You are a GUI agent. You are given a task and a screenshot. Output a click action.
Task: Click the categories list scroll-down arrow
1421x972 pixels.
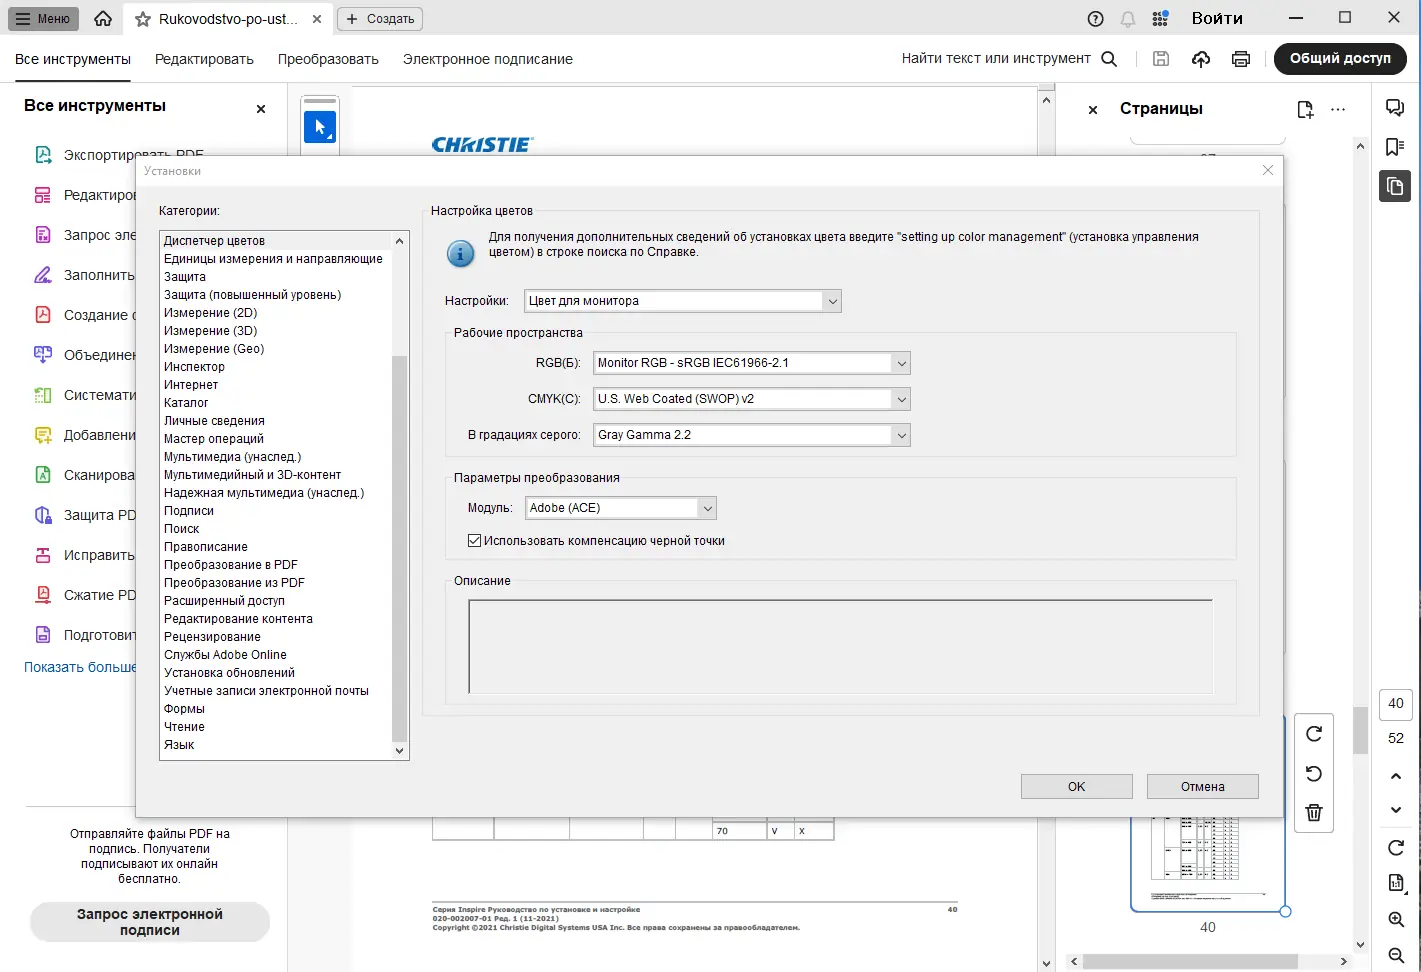(400, 751)
